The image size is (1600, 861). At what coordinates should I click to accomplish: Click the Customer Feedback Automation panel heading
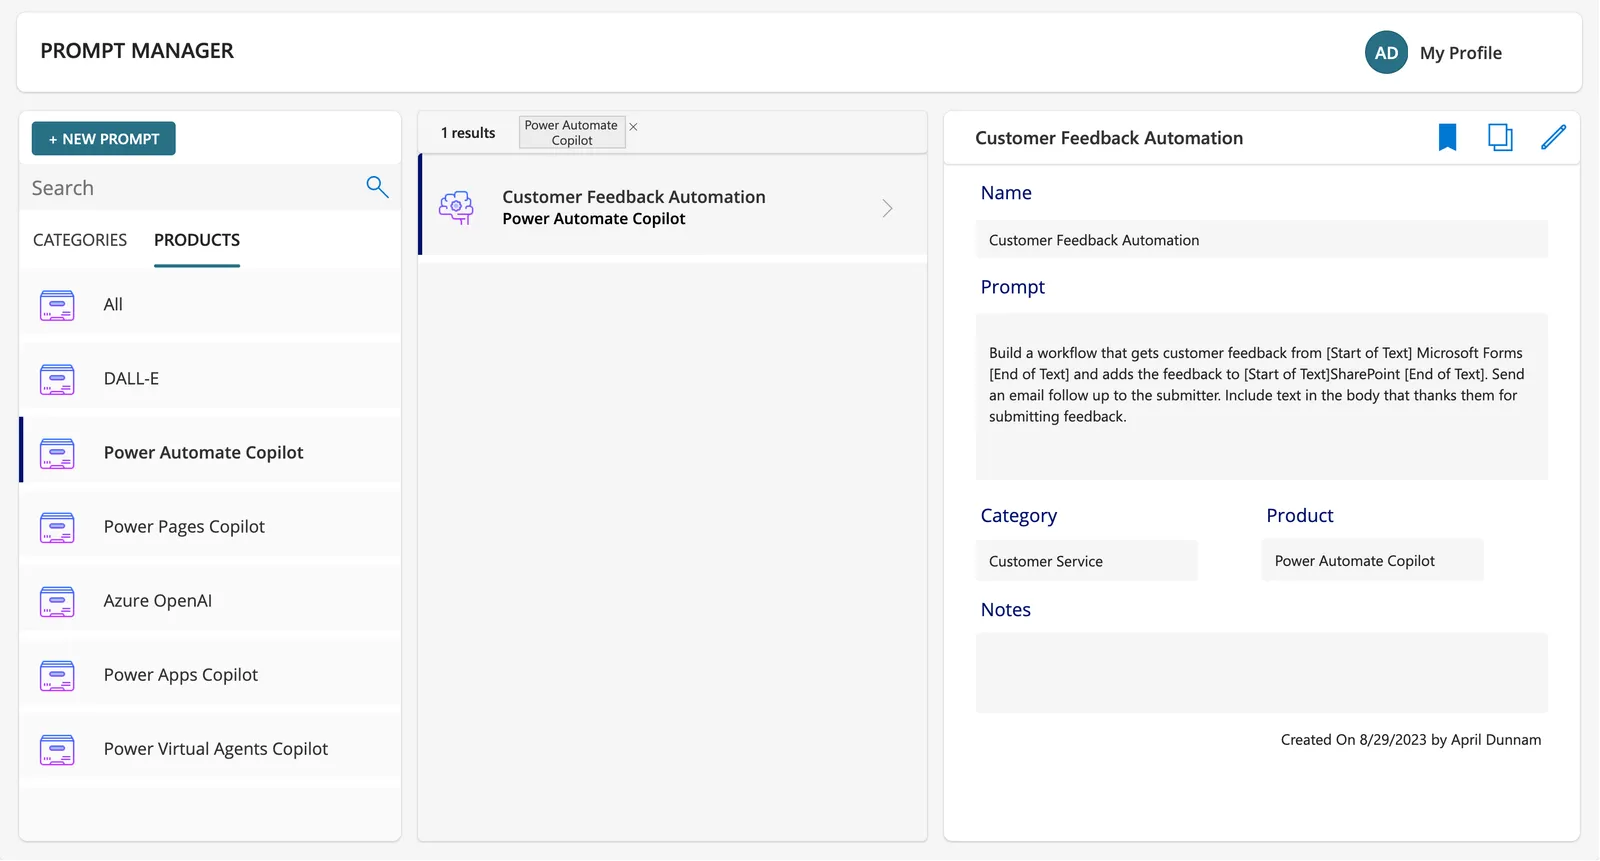click(x=1109, y=138)
